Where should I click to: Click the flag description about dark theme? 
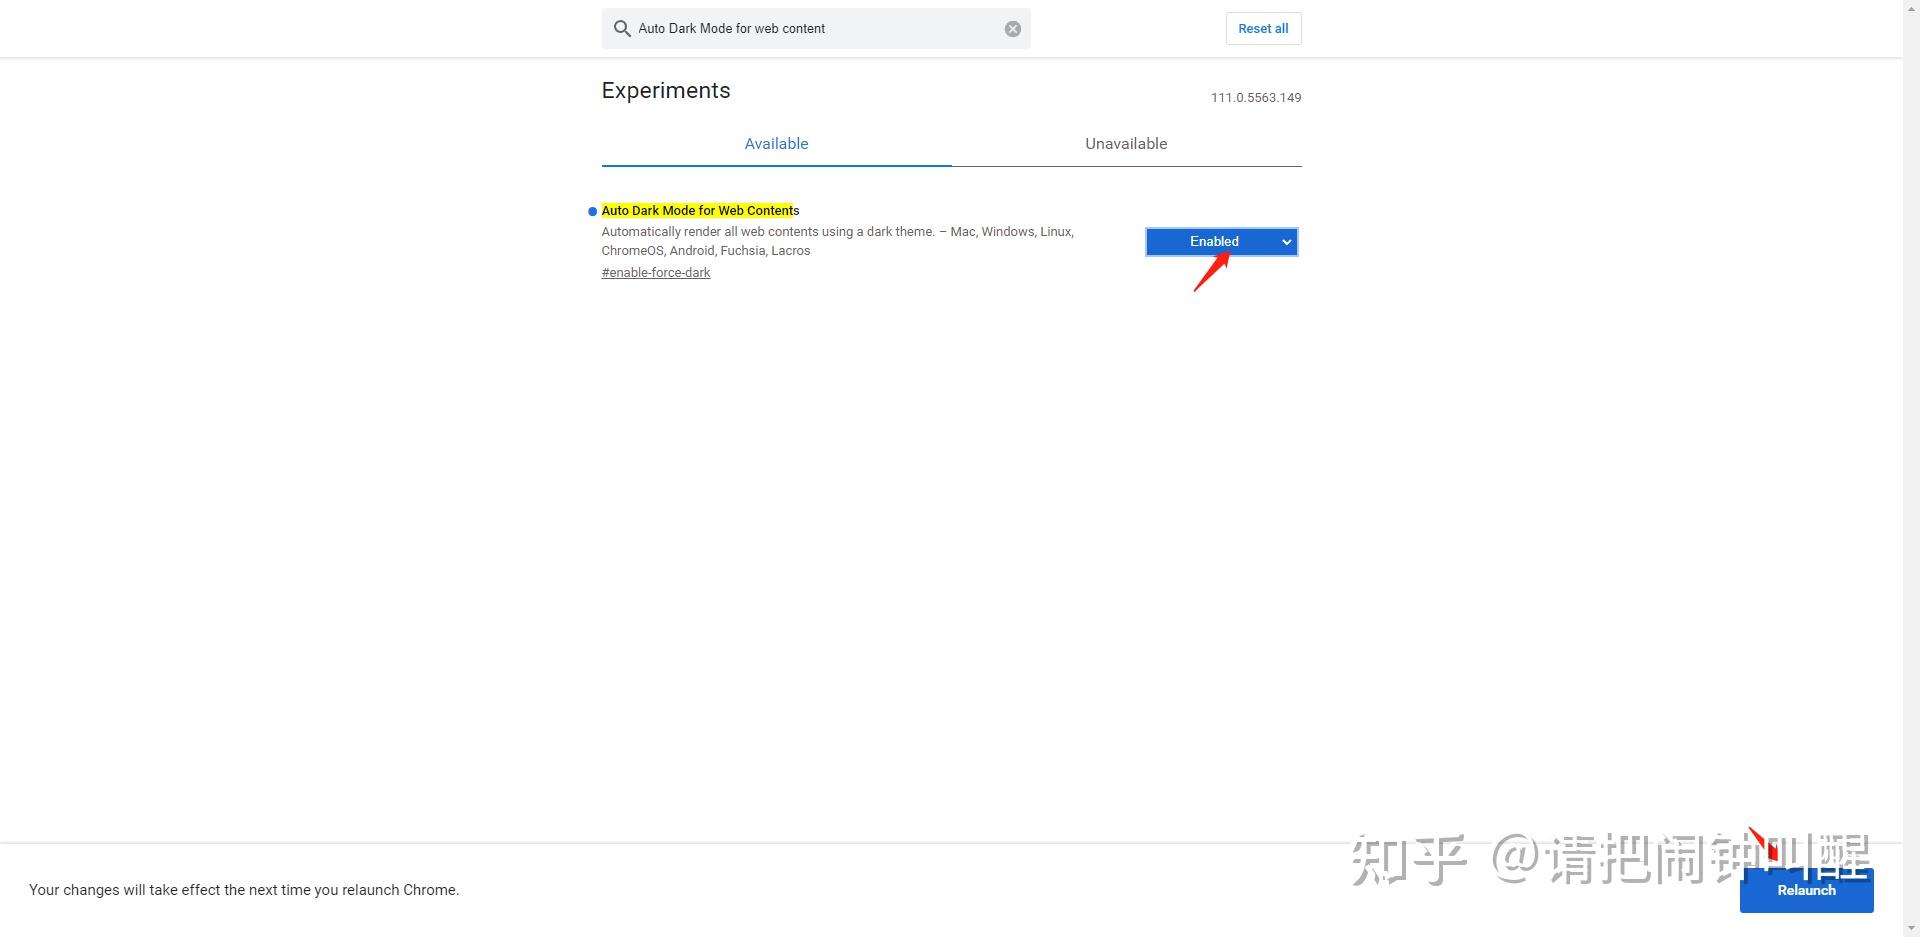point(838,241)
